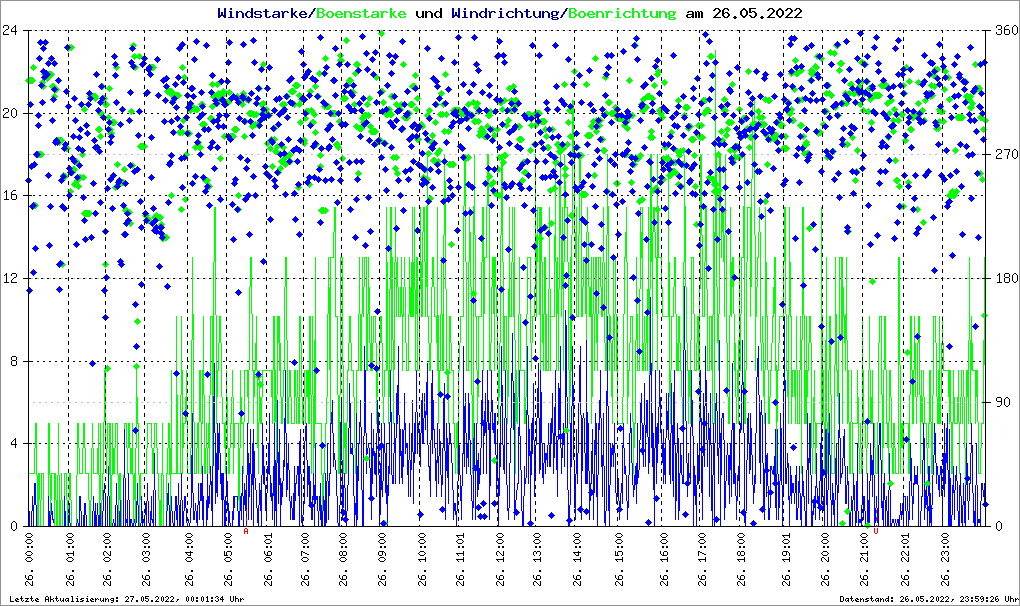
Task: Click the green 'Boenstarke' title label
Action: [361, 13]
